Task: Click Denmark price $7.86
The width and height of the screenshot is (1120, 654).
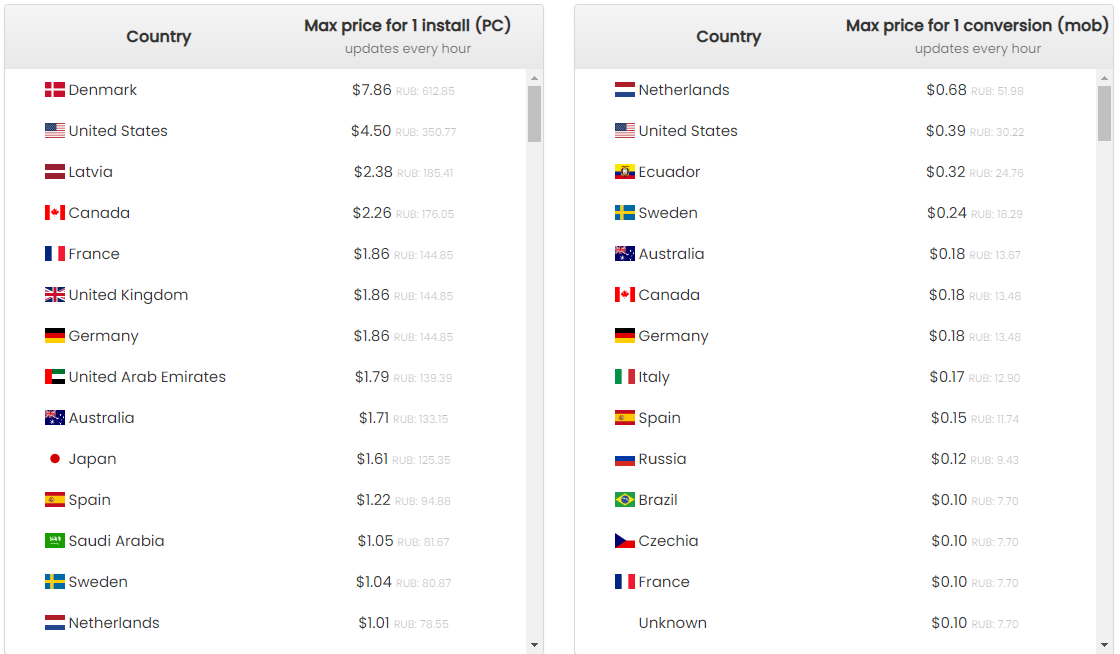Action: click(x=371, y=90)
